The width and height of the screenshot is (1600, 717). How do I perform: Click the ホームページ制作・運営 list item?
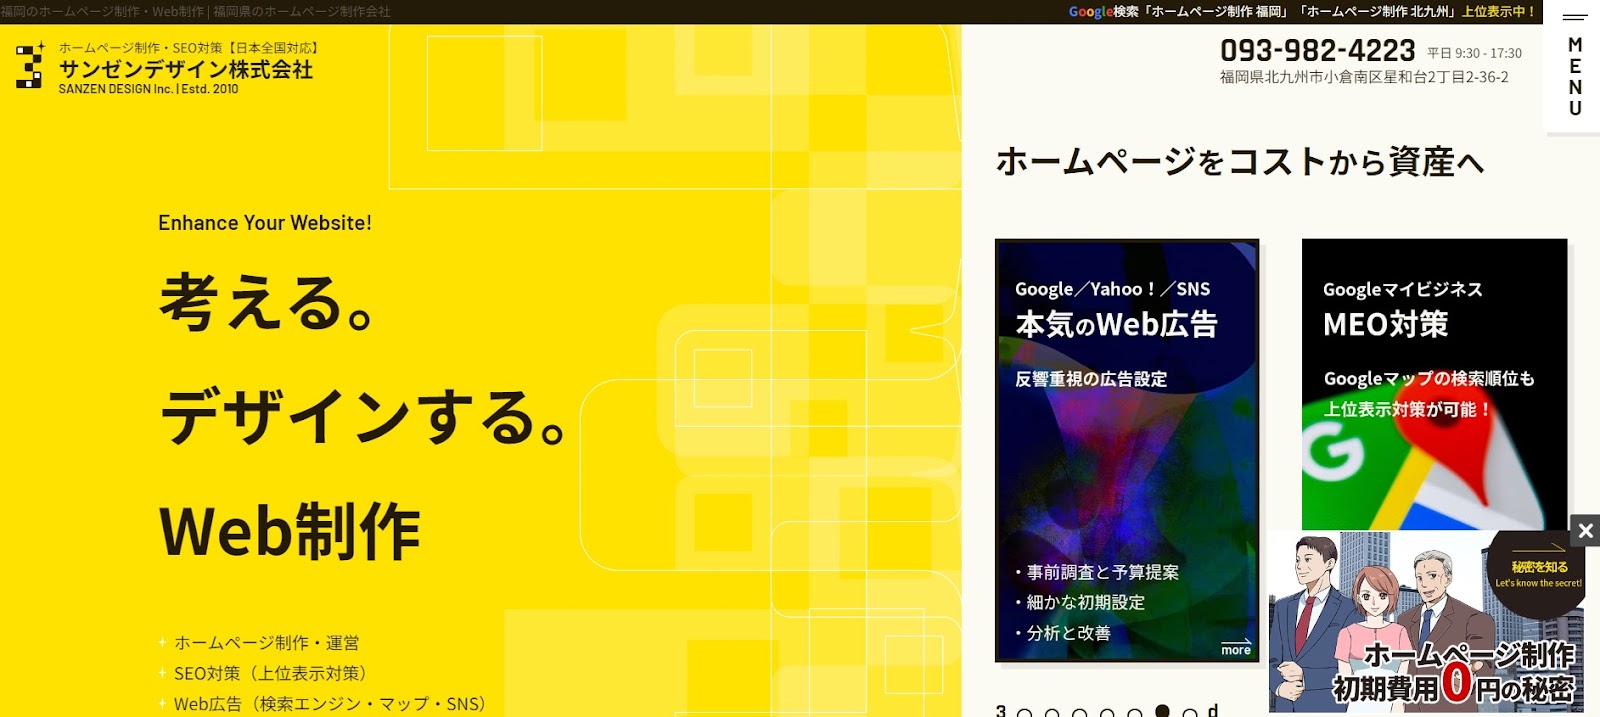[x=266, y=643]
